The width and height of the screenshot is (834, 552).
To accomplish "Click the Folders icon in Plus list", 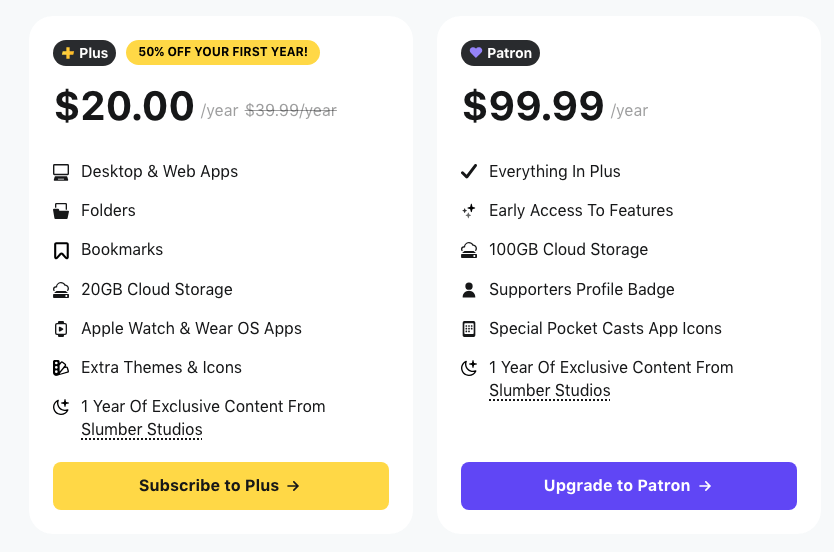I will [x=61, y=211].
